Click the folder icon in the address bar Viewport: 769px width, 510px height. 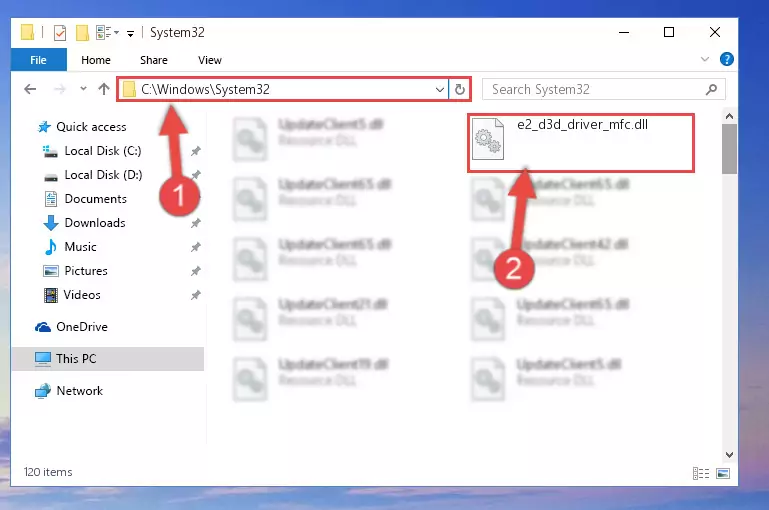click(x=129, y=89)
